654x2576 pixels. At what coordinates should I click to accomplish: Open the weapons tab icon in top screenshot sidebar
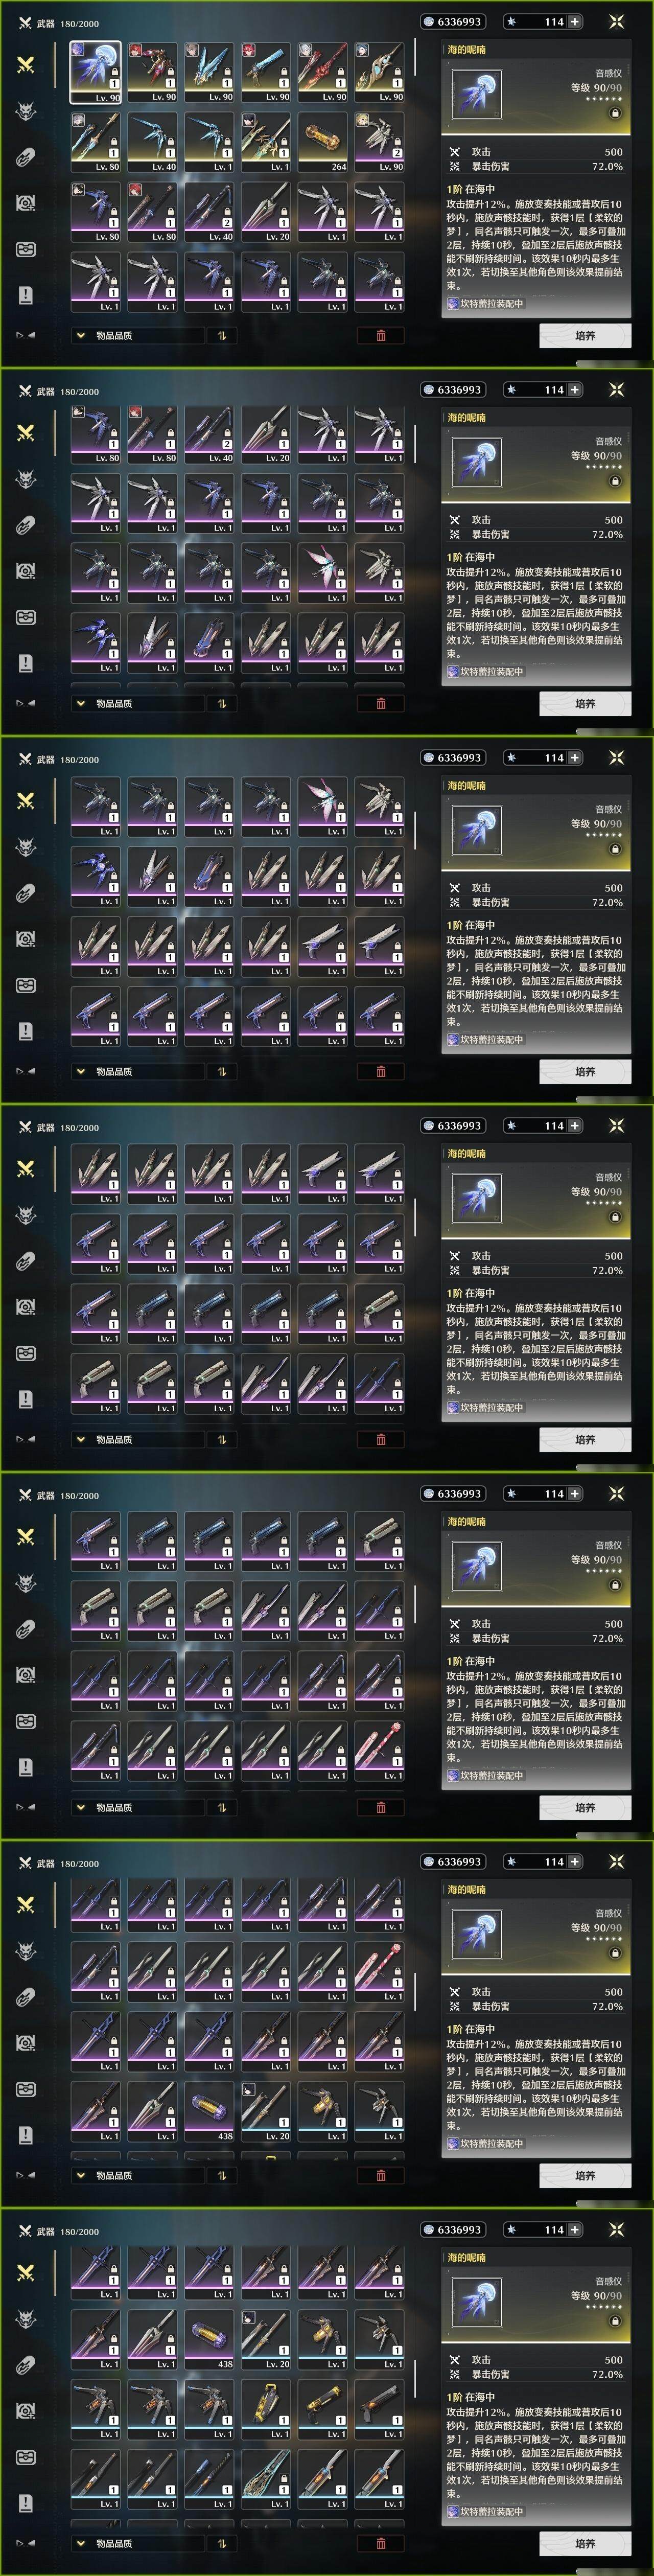click(x=26, y=64)
